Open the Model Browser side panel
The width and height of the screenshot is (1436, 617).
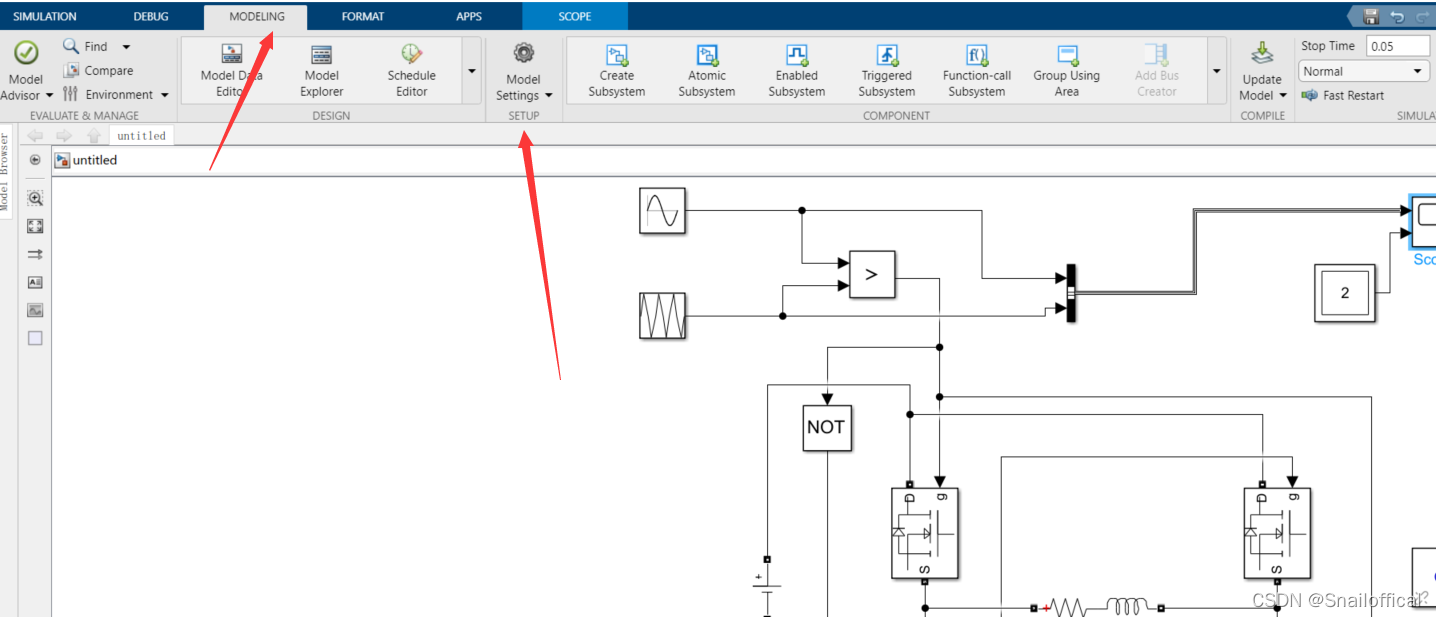[x=6, y=170]
